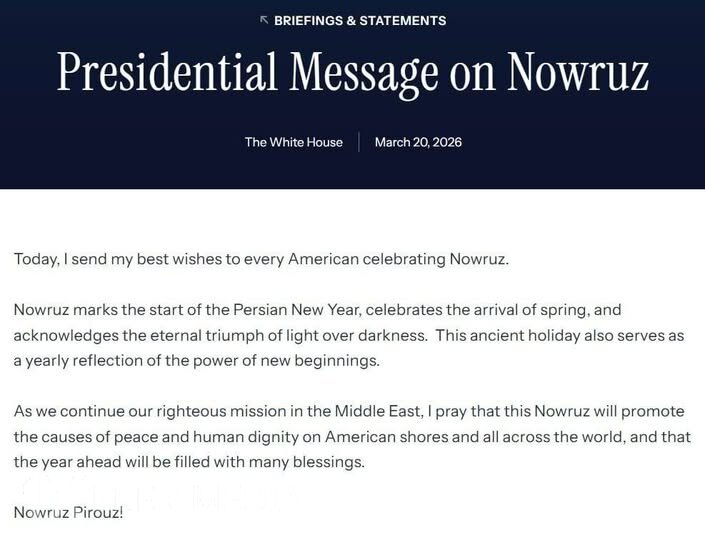Image resolution: width=705 pixels, height=540 pixels.
Task: Click the March 20, 2026 date
Action: [418, 142]
